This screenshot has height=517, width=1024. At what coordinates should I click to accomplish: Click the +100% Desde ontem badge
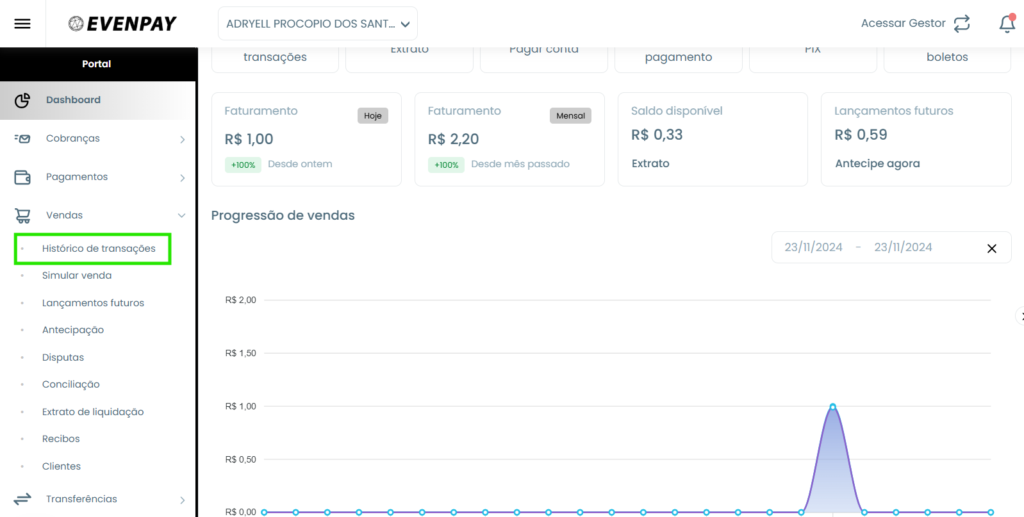243,164
